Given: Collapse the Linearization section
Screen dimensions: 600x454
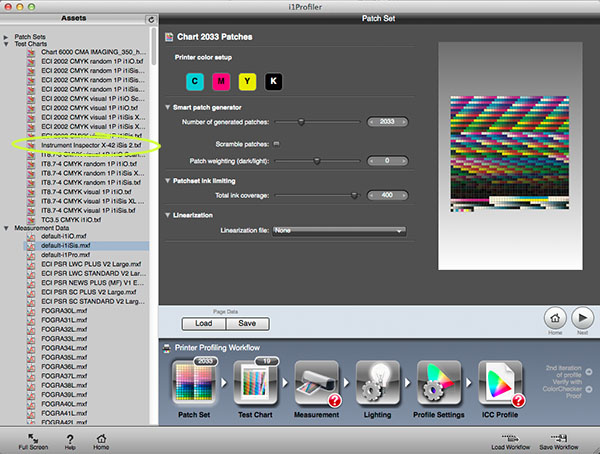Looking at the screenshot, I should pyautogui.click(x=168, y=215).
